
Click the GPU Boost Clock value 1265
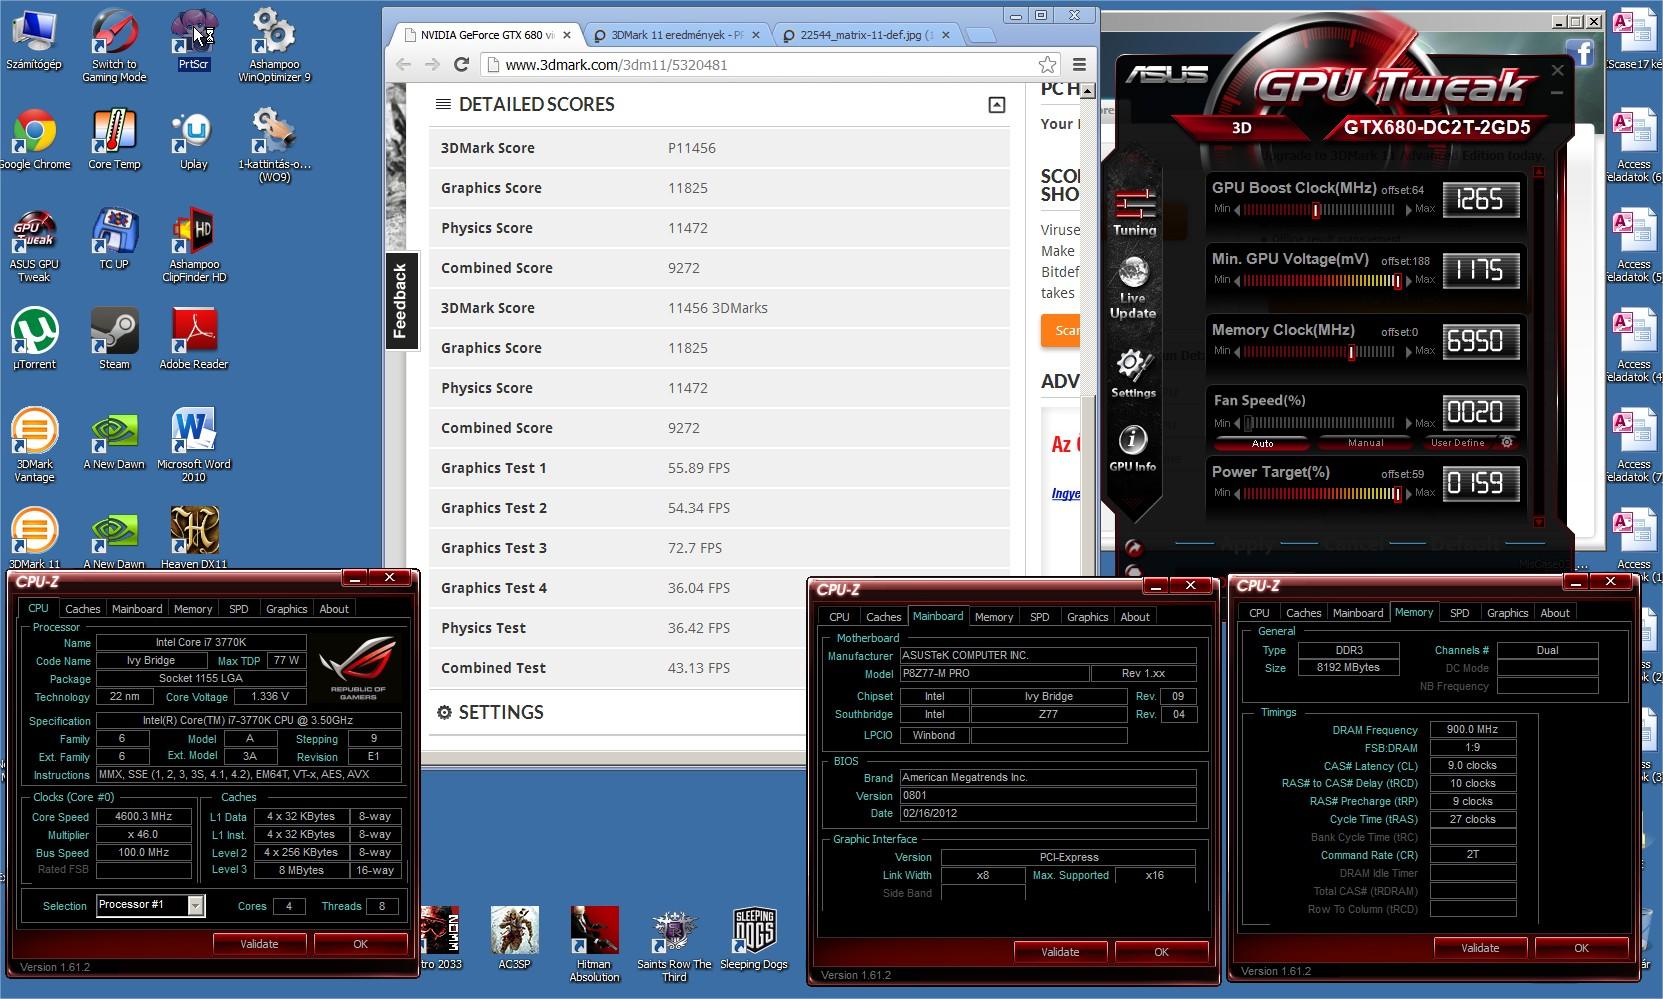1481,200
